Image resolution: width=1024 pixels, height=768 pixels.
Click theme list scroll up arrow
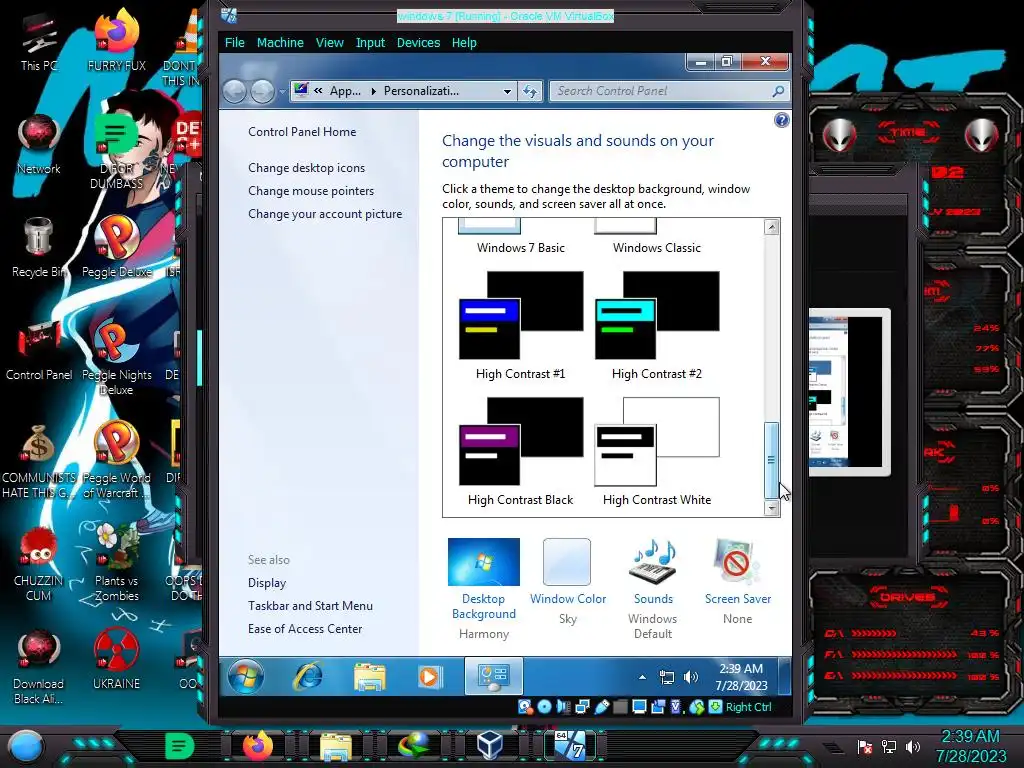coord(771,227)
